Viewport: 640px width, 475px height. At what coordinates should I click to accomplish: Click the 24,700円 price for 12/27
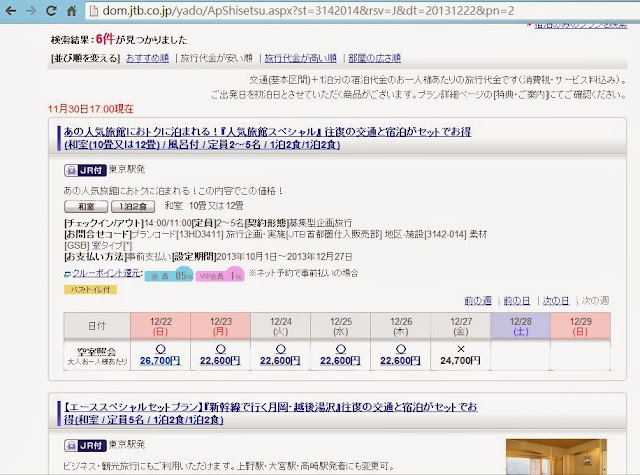(x=460, y=361)
